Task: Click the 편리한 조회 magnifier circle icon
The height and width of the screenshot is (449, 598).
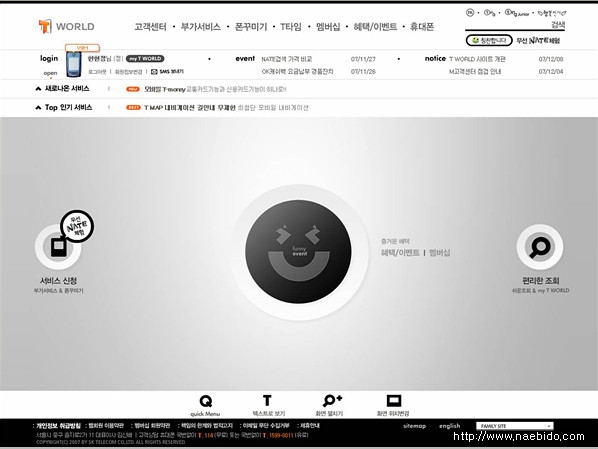Action: coord(540,247)
